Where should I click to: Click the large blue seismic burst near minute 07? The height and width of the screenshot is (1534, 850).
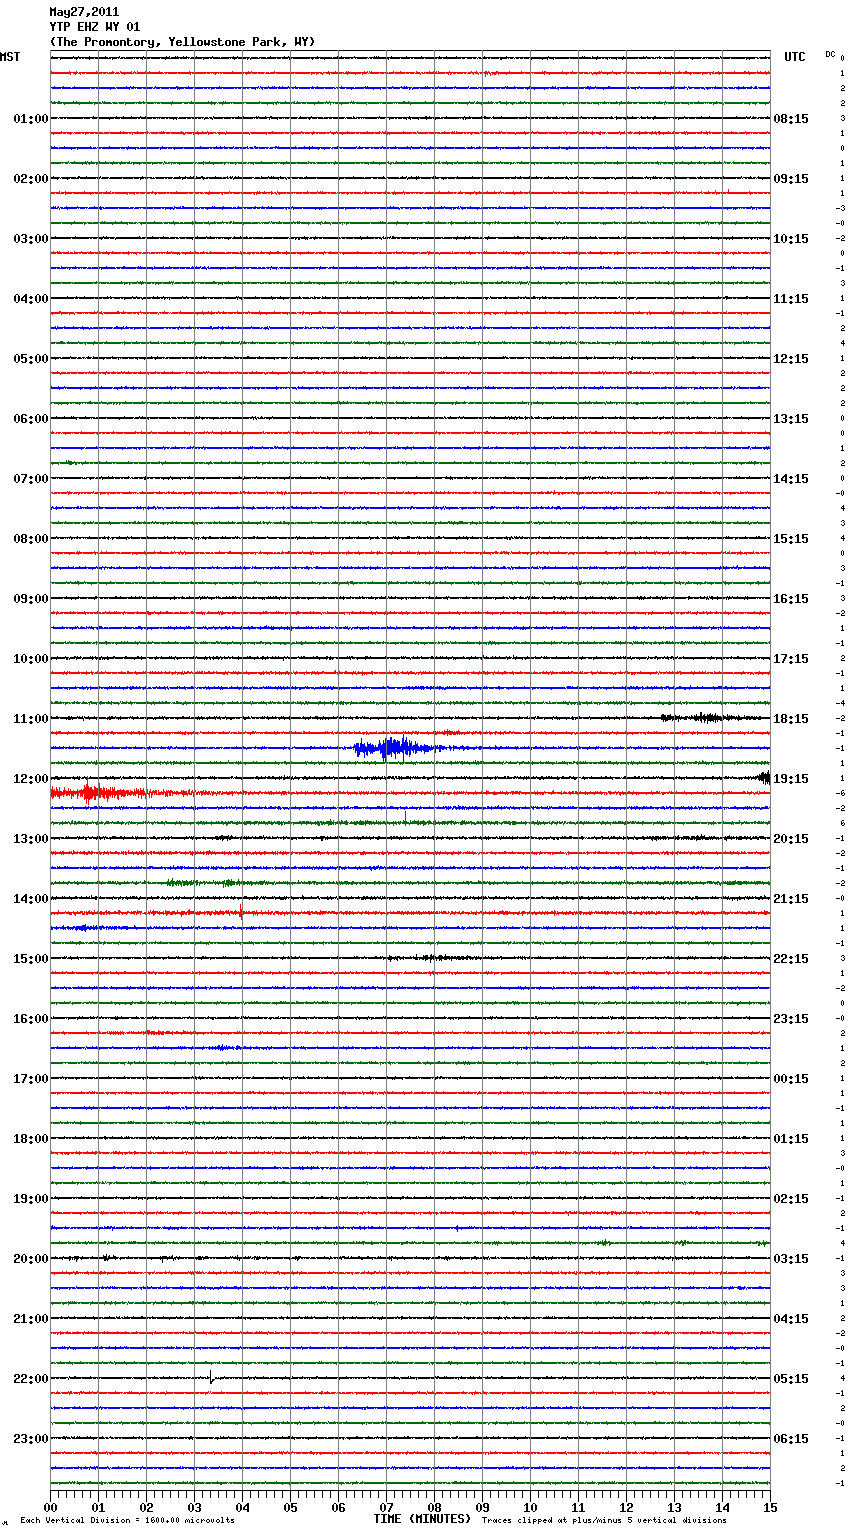click(395, 748)
